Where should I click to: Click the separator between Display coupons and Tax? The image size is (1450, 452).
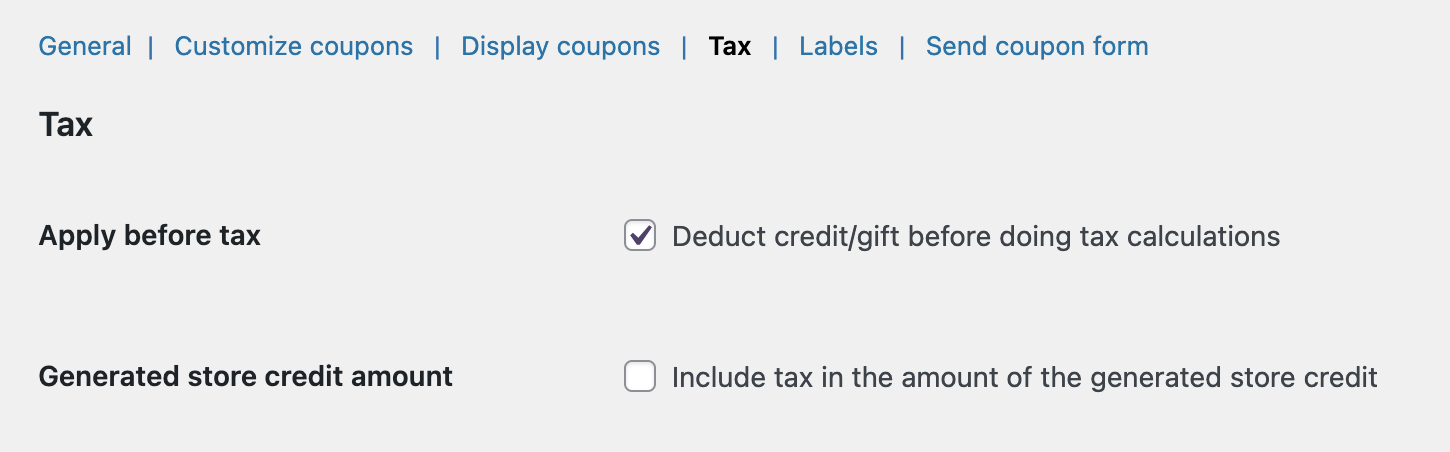[x=684, y=46]
